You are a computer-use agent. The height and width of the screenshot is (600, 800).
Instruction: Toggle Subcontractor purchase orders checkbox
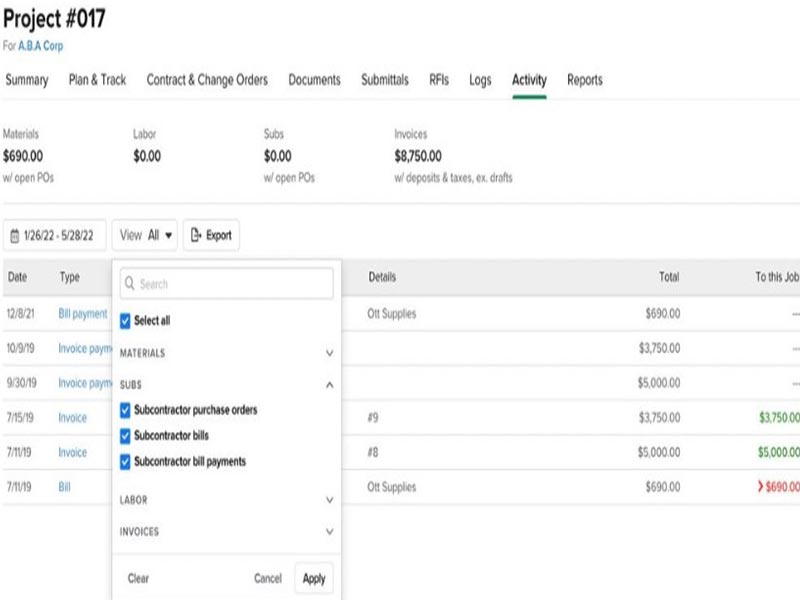[x=125, y=410]
